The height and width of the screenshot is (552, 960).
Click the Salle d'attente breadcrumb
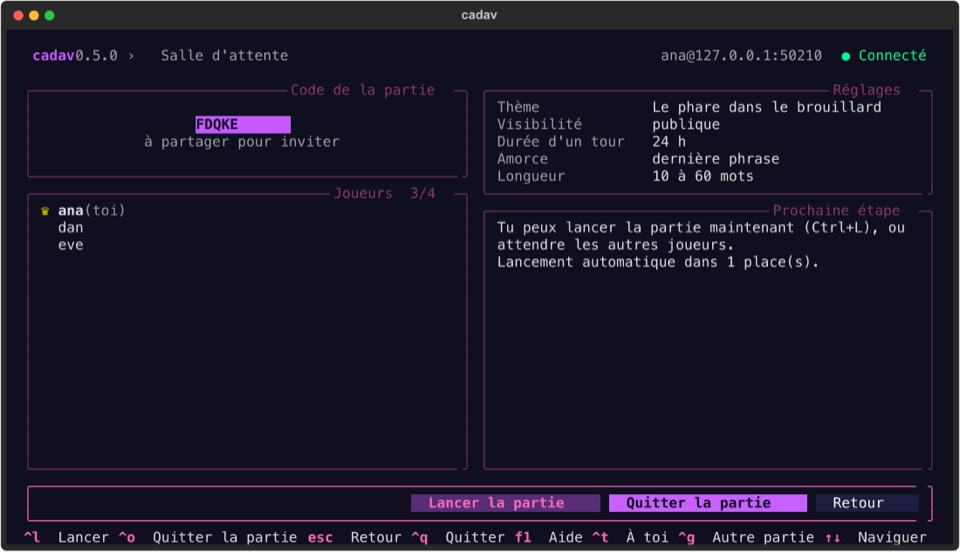(224, 56)
